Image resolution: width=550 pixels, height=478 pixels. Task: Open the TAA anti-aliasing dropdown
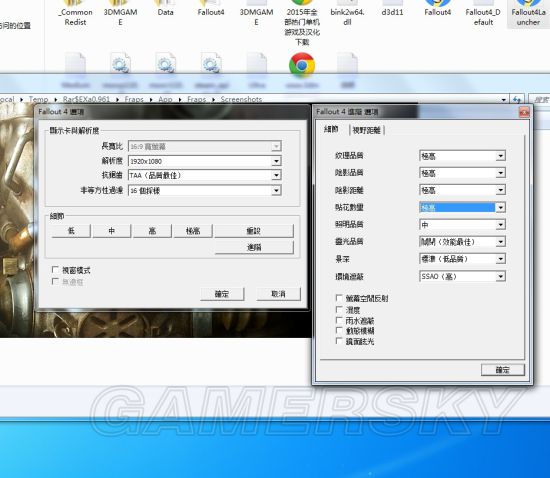[205, 175]
